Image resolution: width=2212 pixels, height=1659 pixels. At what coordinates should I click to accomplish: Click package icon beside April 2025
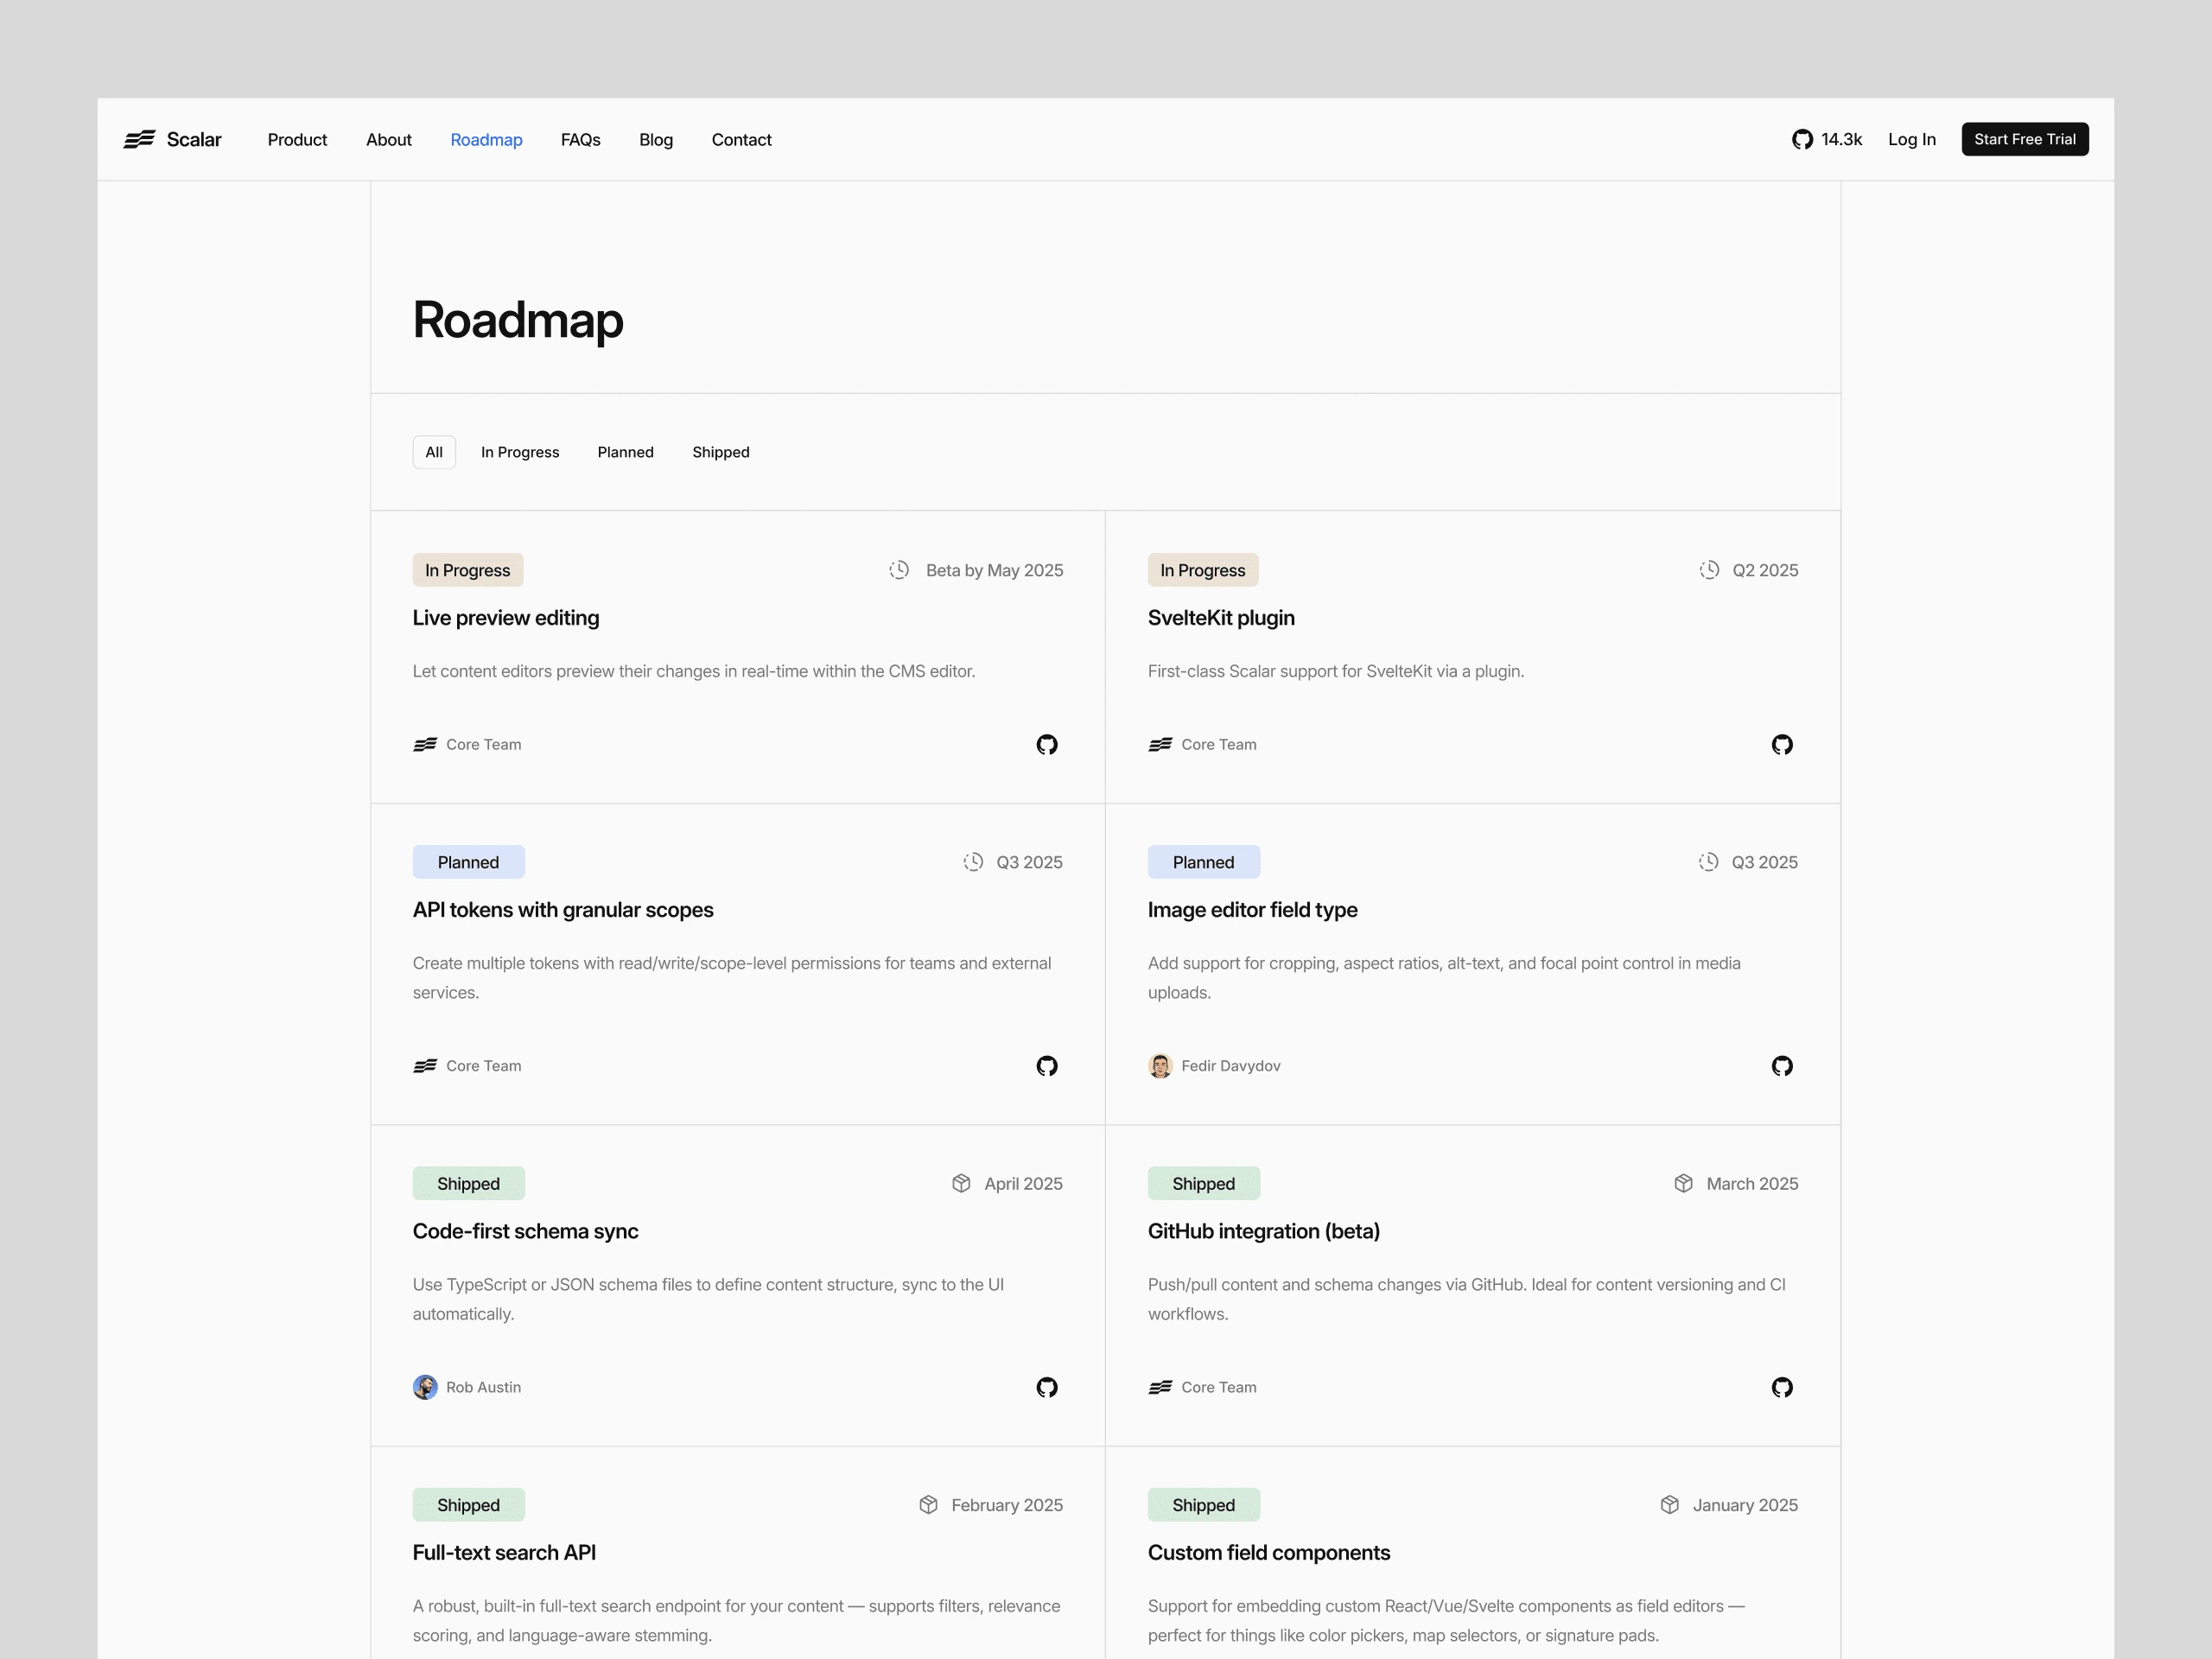[961, 1183]
